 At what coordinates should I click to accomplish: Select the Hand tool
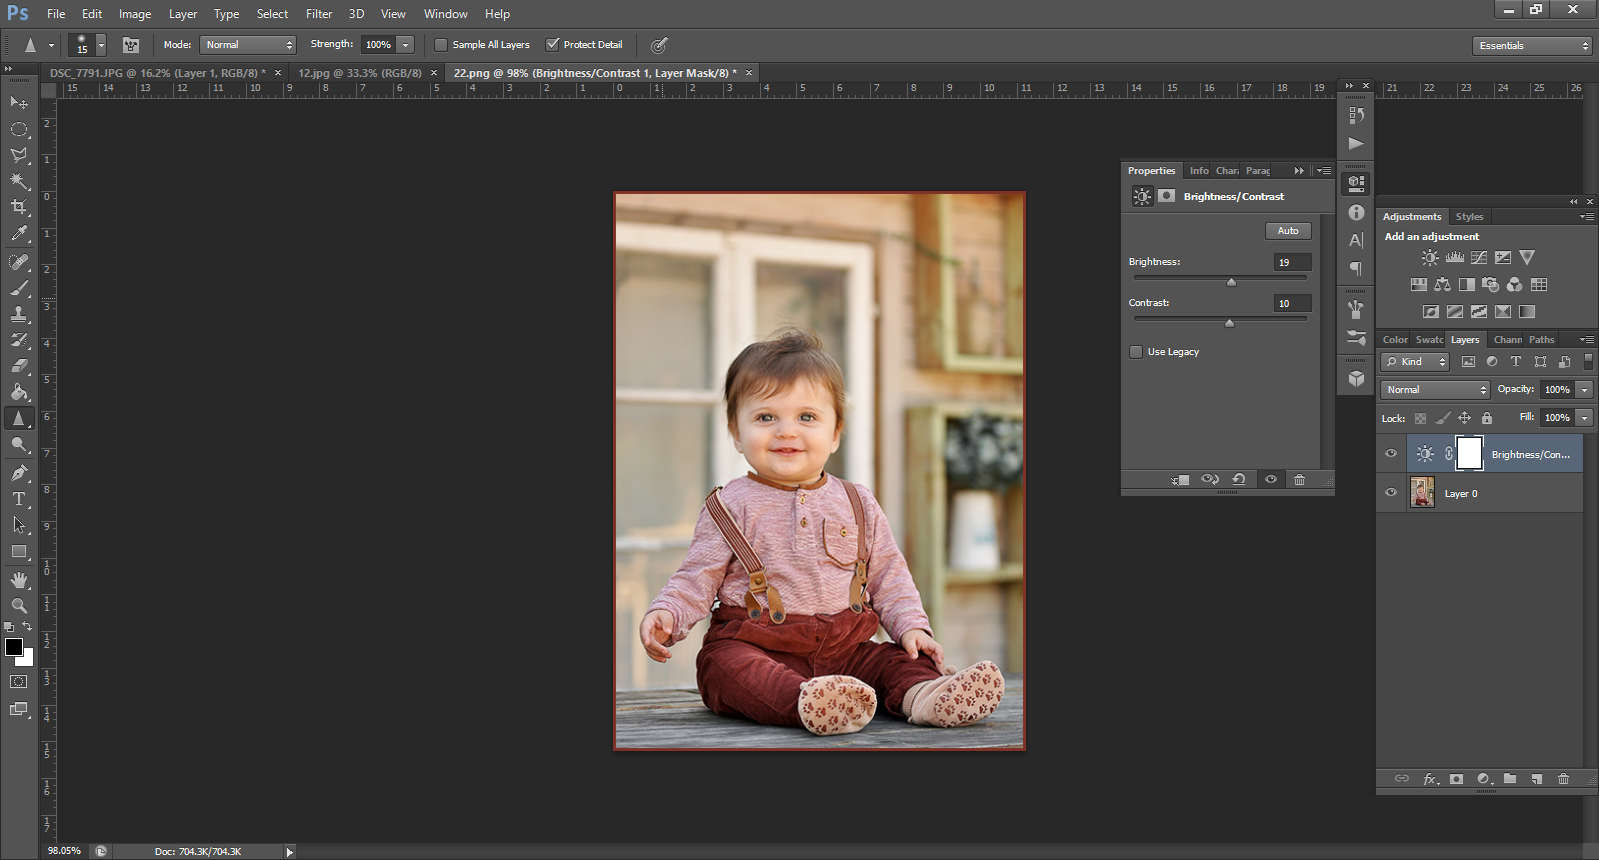19,580
